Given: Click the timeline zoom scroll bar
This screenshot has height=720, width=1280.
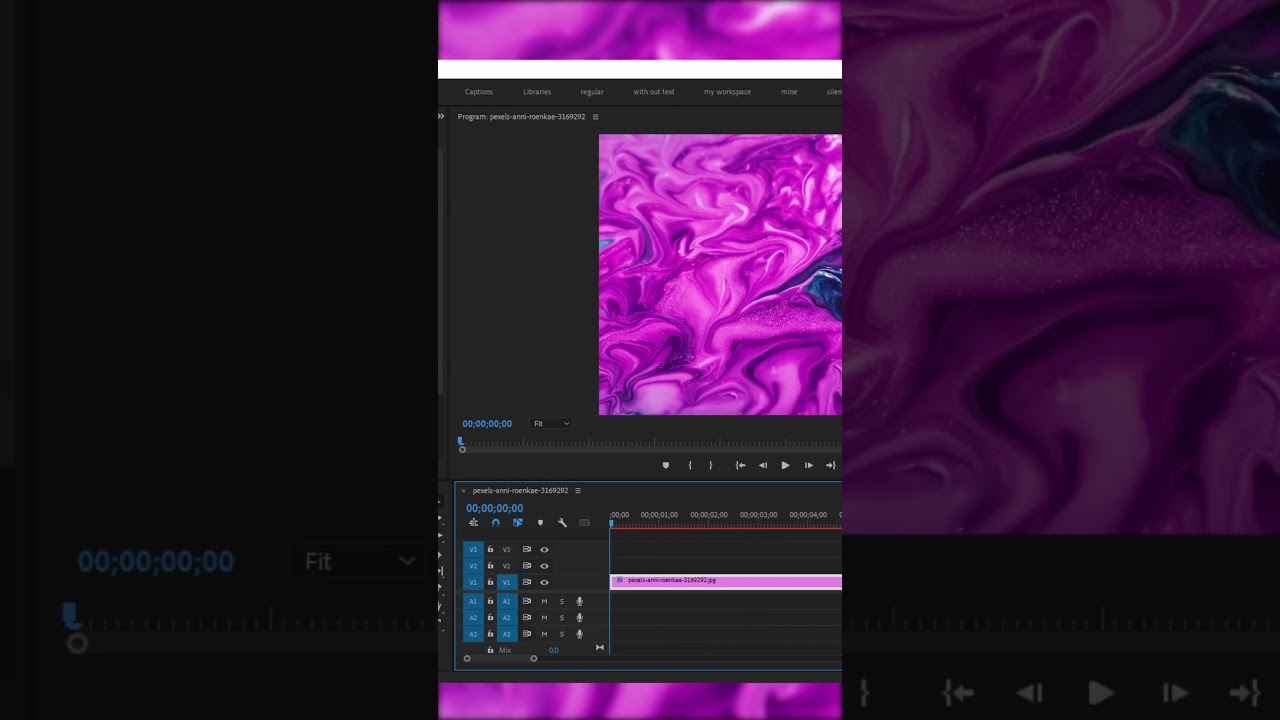Looking at the screenshot, I should click(500, 658).
